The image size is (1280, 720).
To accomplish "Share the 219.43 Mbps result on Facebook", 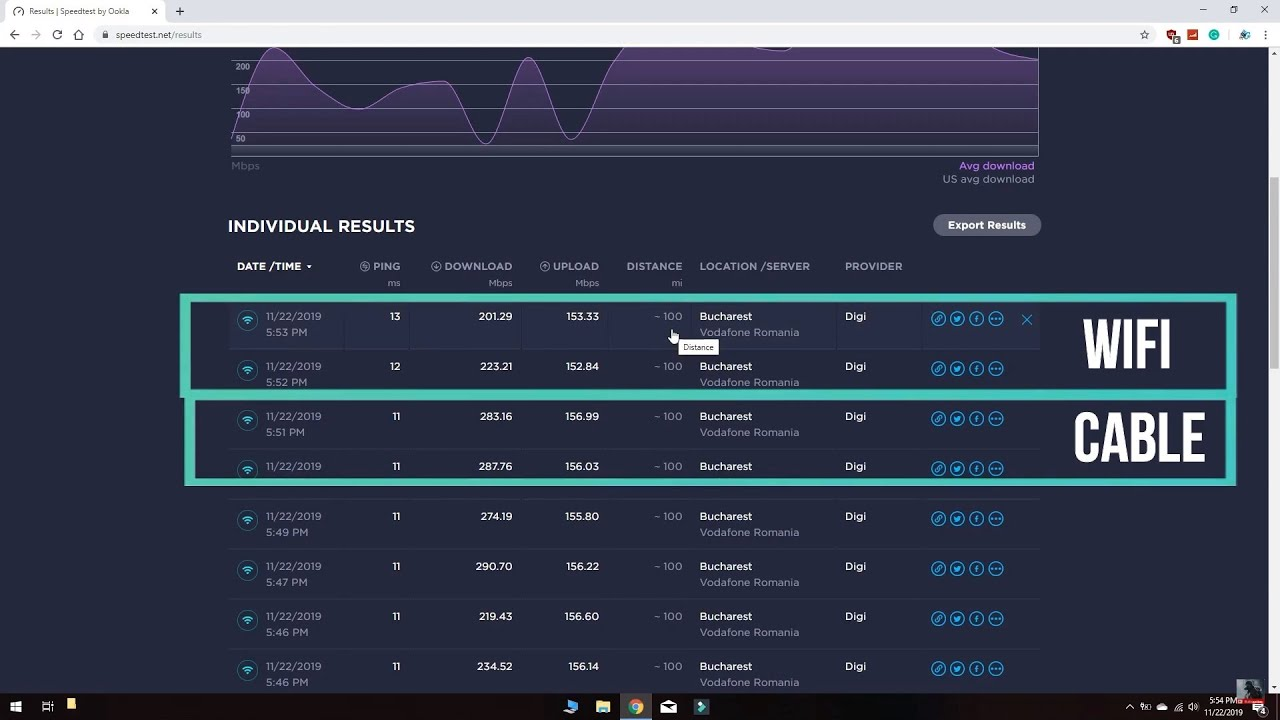I will point(976,619).
